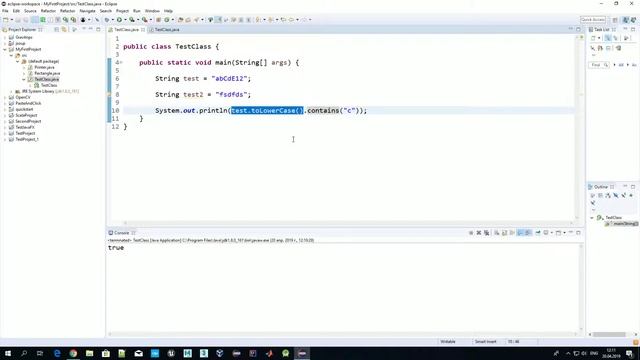Open the Windows Start menu
Image resolution: width=640 pixels, height=360 pixels.
point(7,353)
